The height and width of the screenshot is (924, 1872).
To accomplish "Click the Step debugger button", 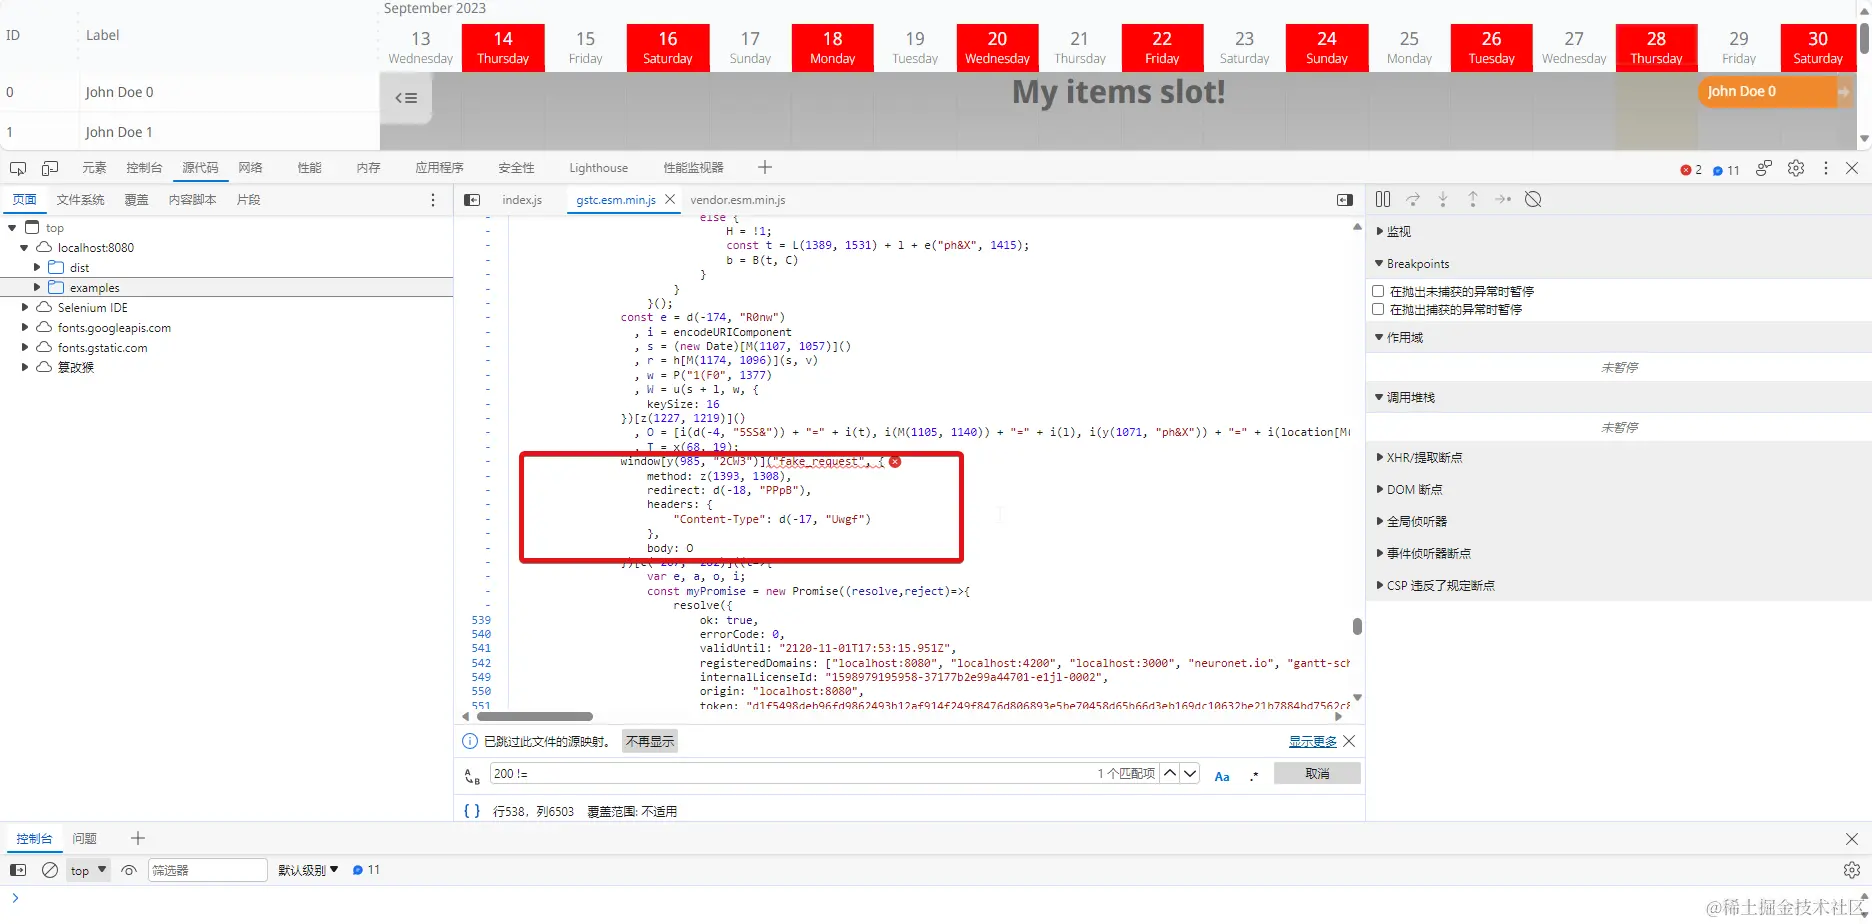I will pos(1503,199).
